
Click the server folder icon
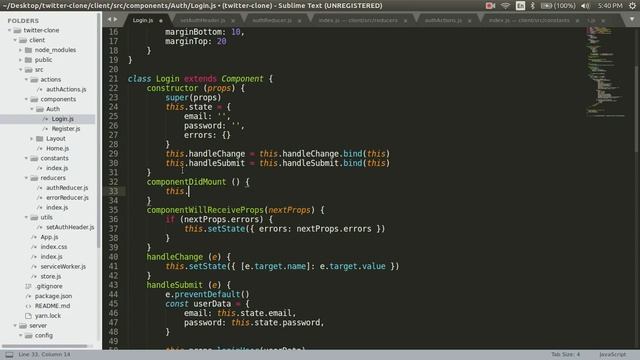click(x=23, y=326)
